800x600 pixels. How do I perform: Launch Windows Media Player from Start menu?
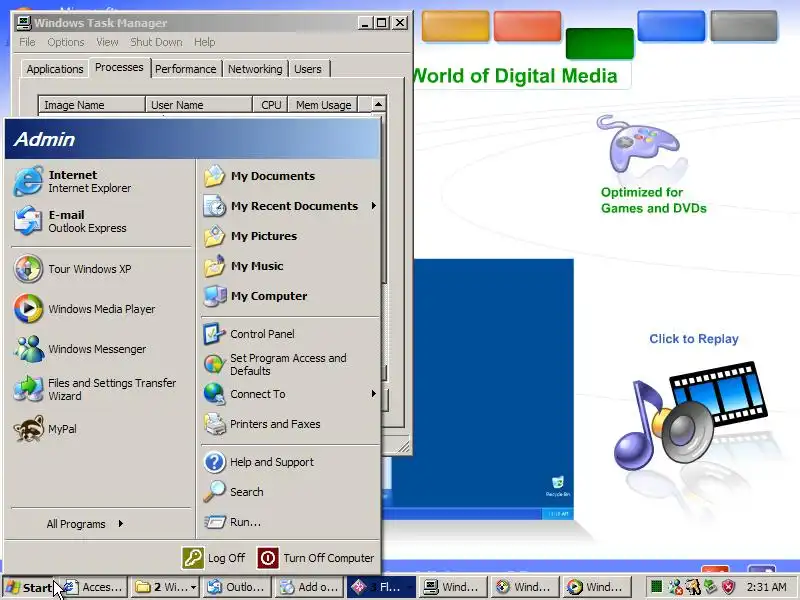[101, 309]
